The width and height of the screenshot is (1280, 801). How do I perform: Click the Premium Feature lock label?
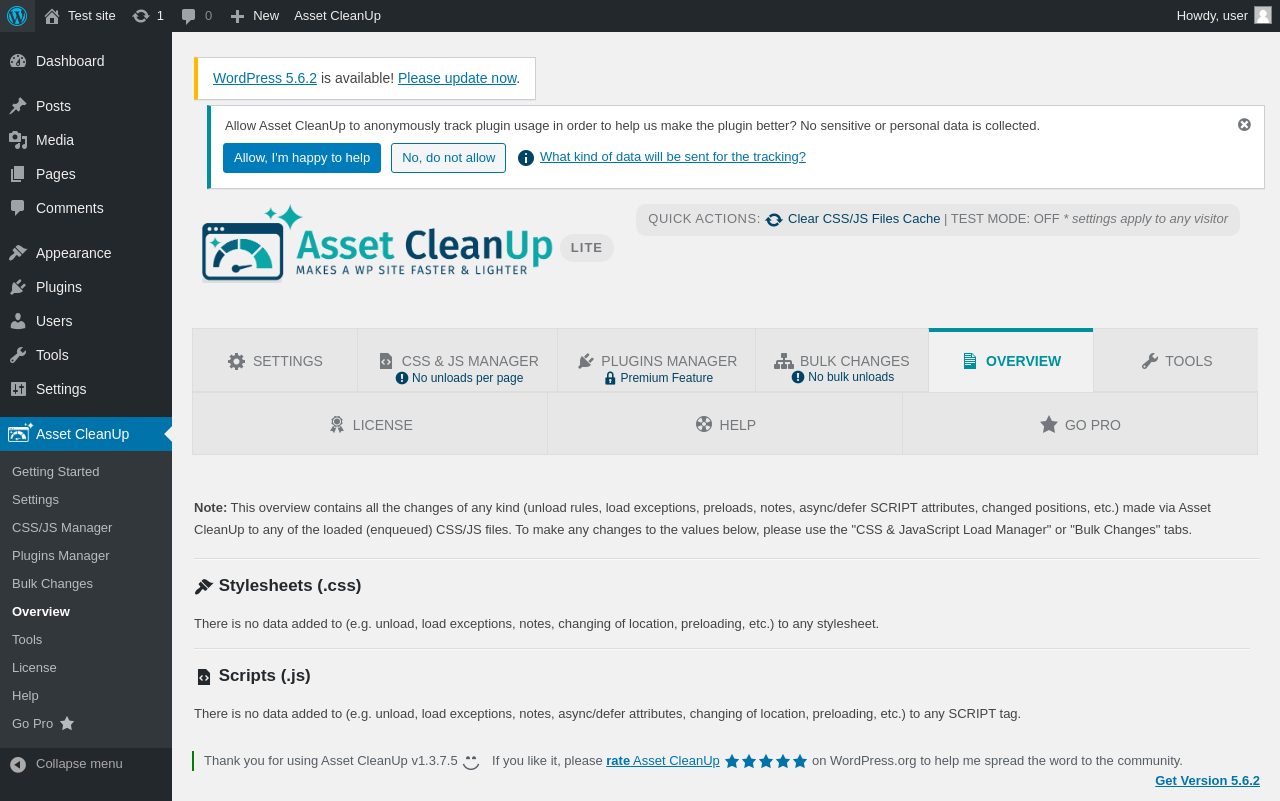tap(658, 378)
